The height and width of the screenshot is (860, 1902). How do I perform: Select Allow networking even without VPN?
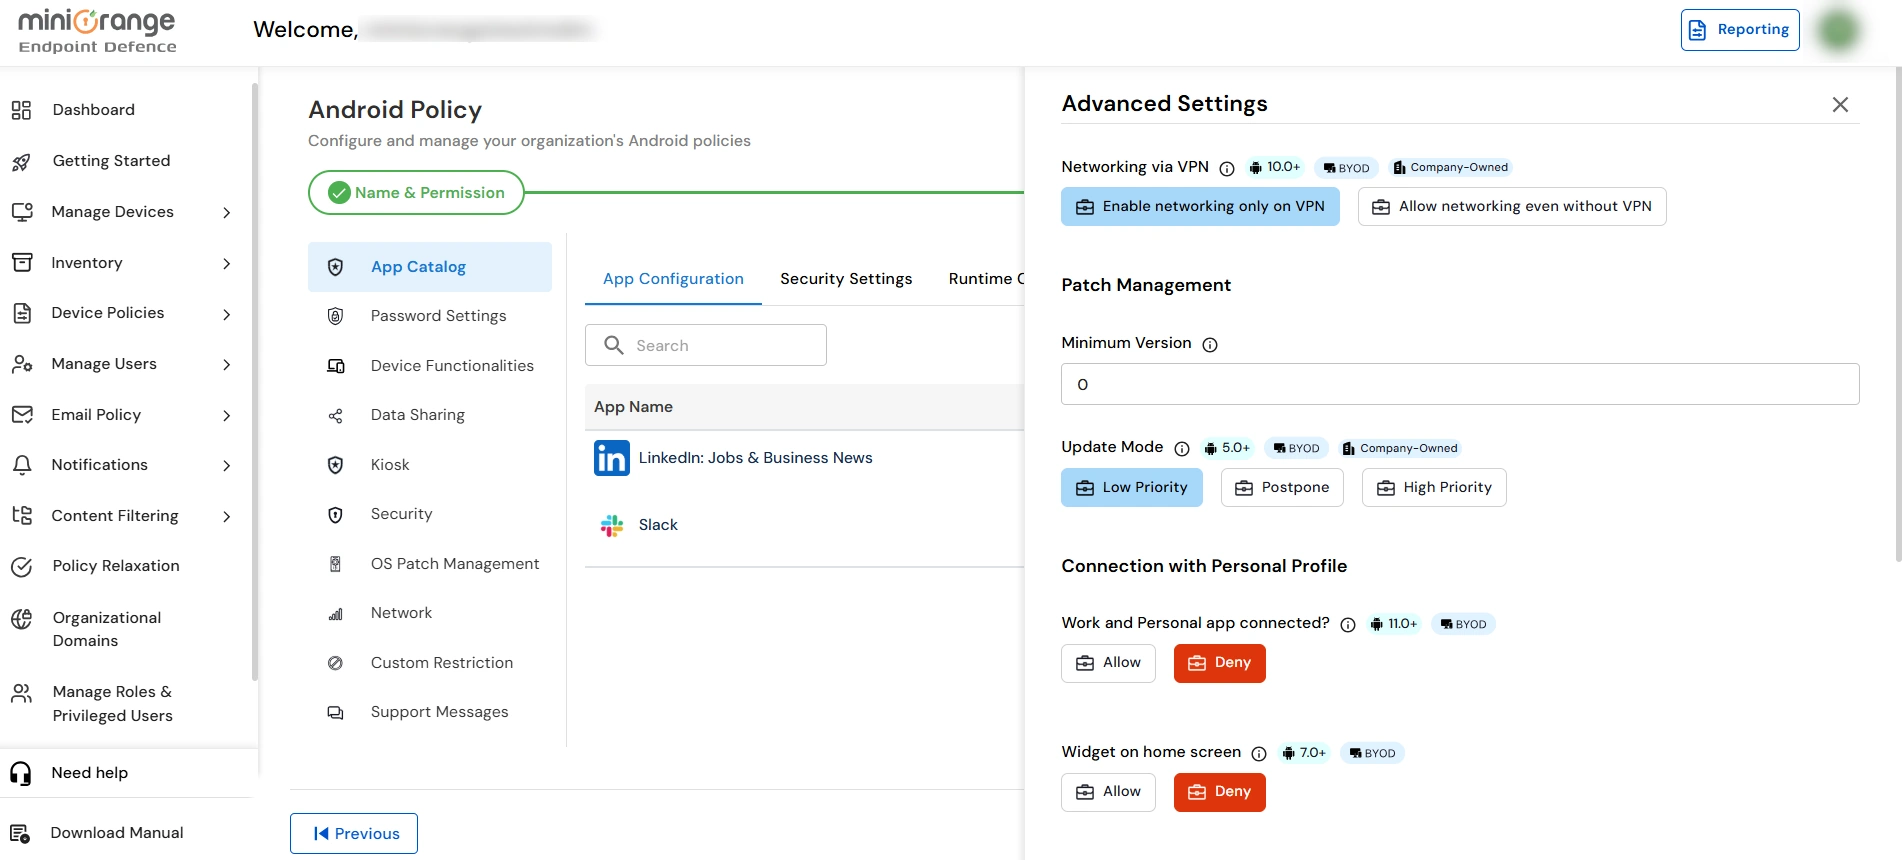coord(1512,207)
